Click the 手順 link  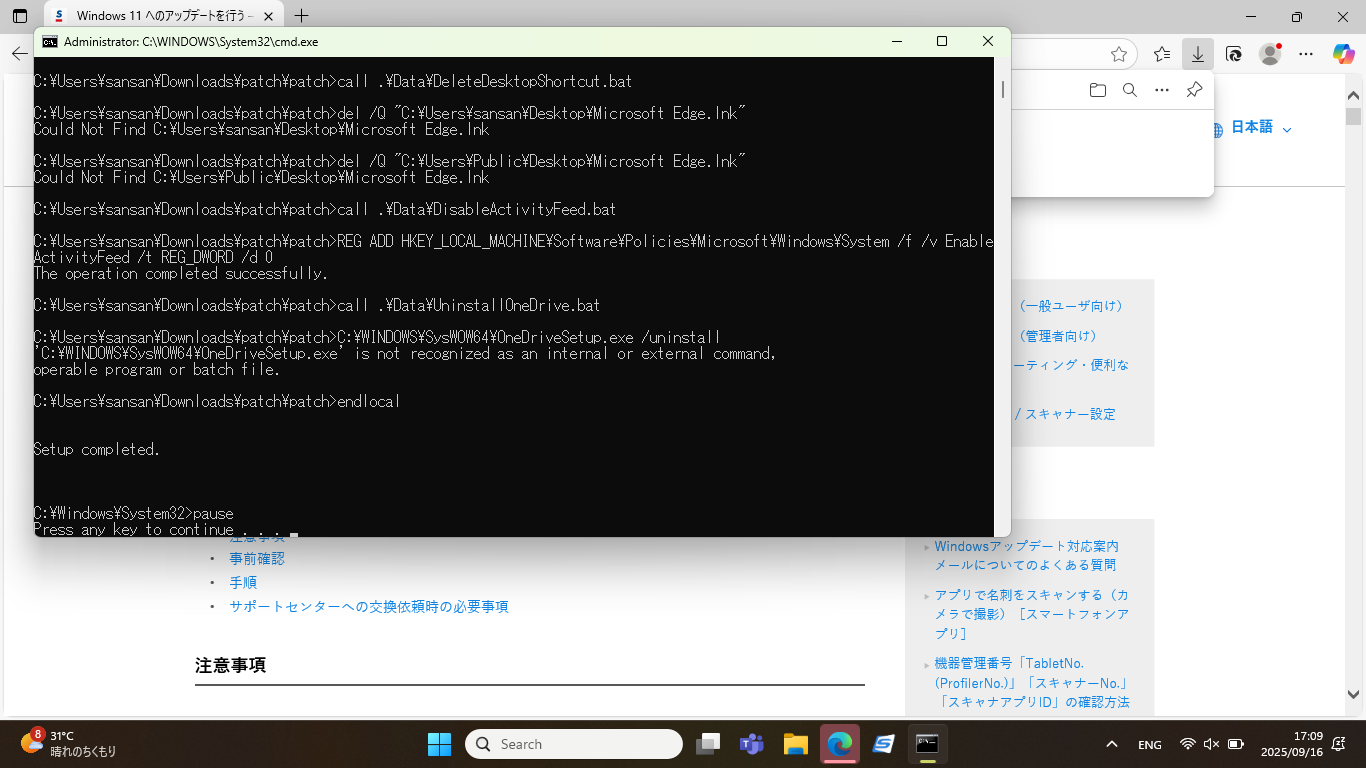pyautogui.click(x=243, y=582)
